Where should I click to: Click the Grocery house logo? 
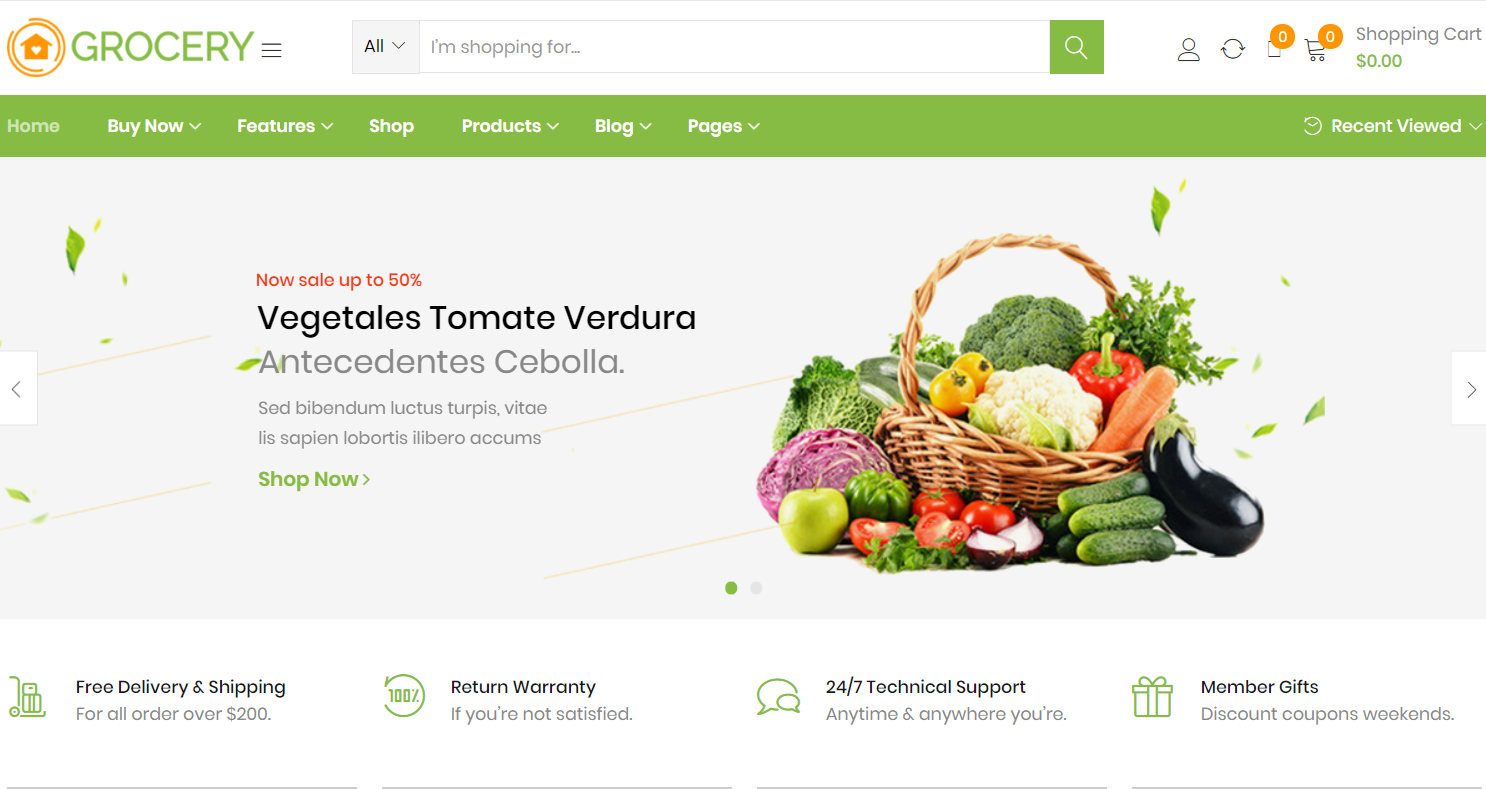coord(131,47)
